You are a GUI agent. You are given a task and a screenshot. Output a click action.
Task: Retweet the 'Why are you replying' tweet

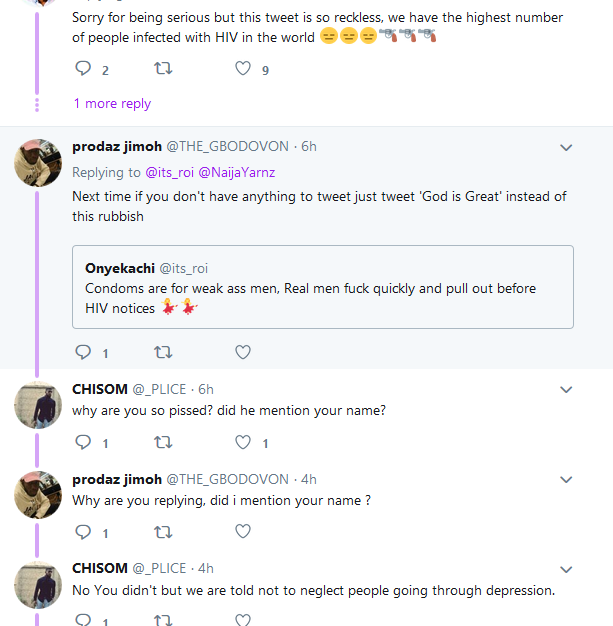tap(163, 532)
